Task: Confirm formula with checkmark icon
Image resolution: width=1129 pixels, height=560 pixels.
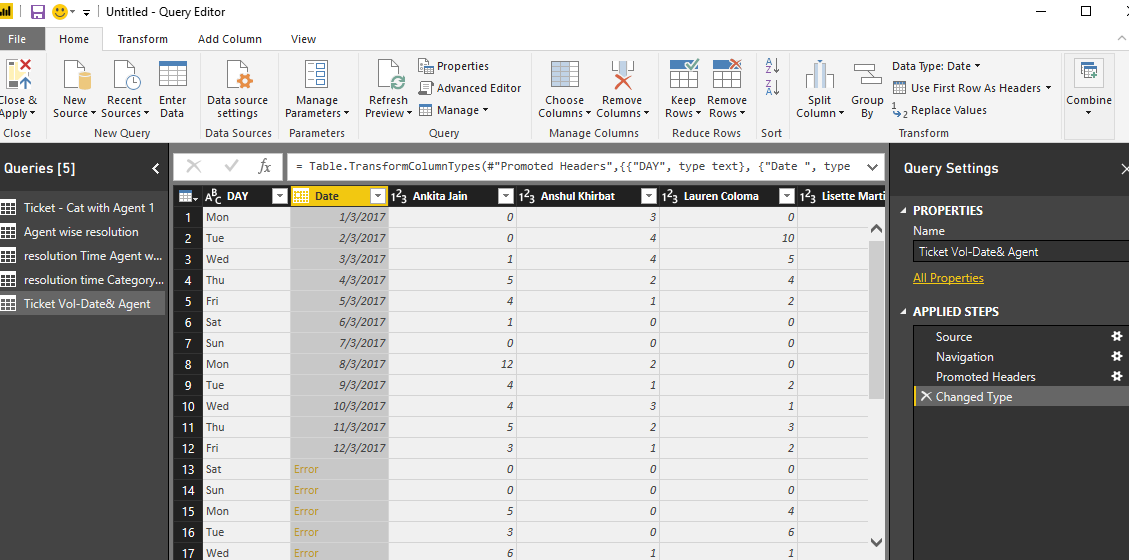Action: tap(232, 166)
